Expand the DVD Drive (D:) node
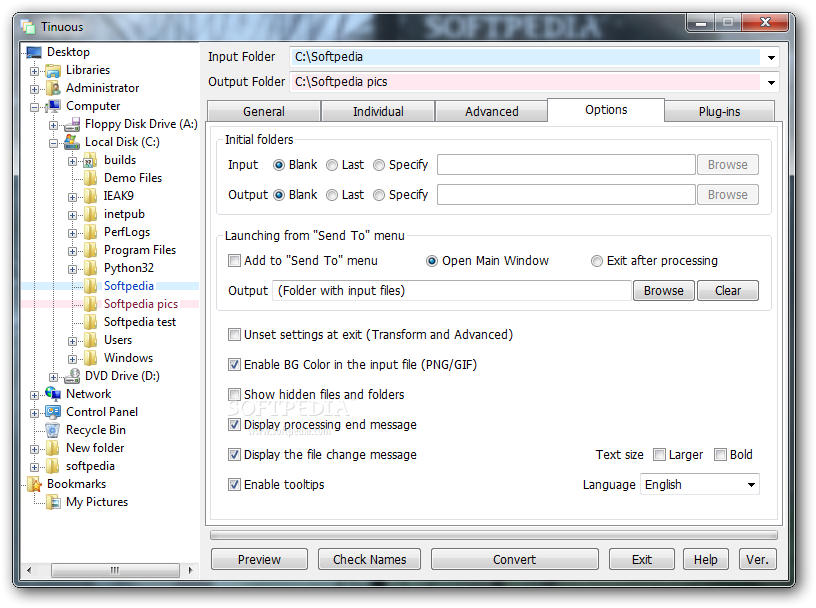The width and height of the screenshot is (816, 608). click(x=54, y=377)
